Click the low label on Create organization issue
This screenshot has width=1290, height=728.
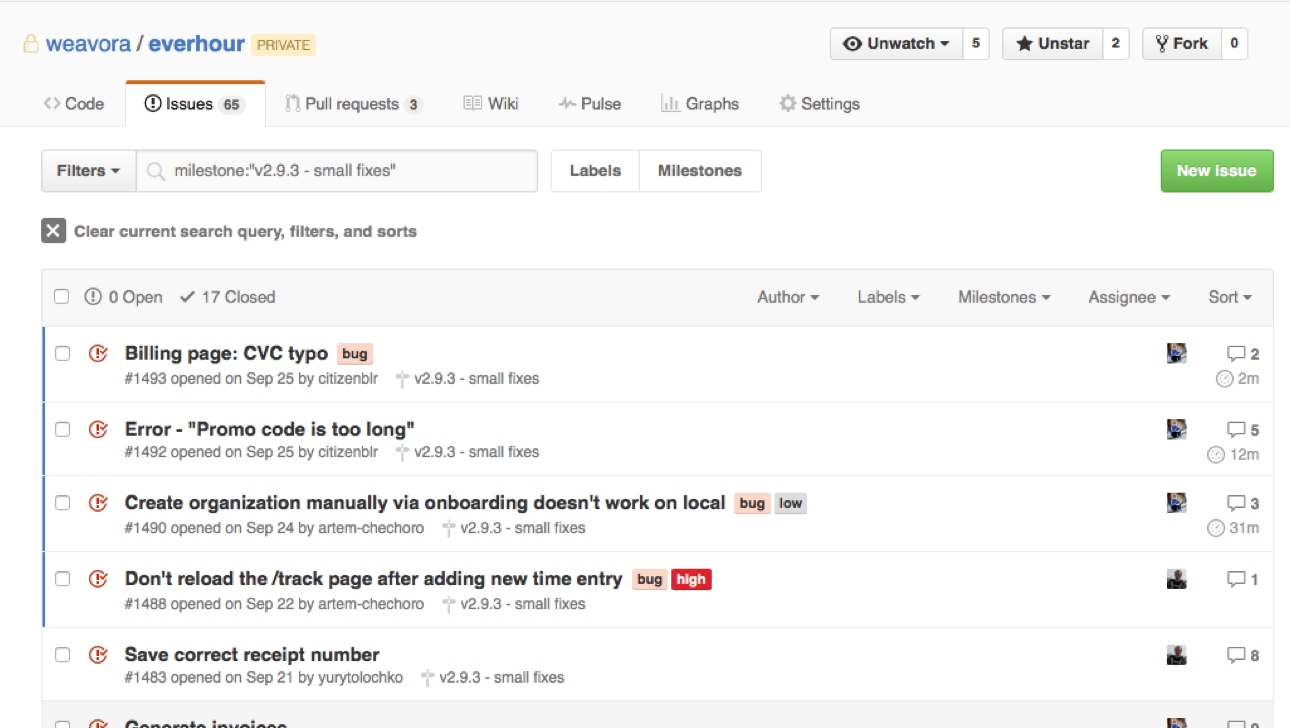[x=791, y=503]
